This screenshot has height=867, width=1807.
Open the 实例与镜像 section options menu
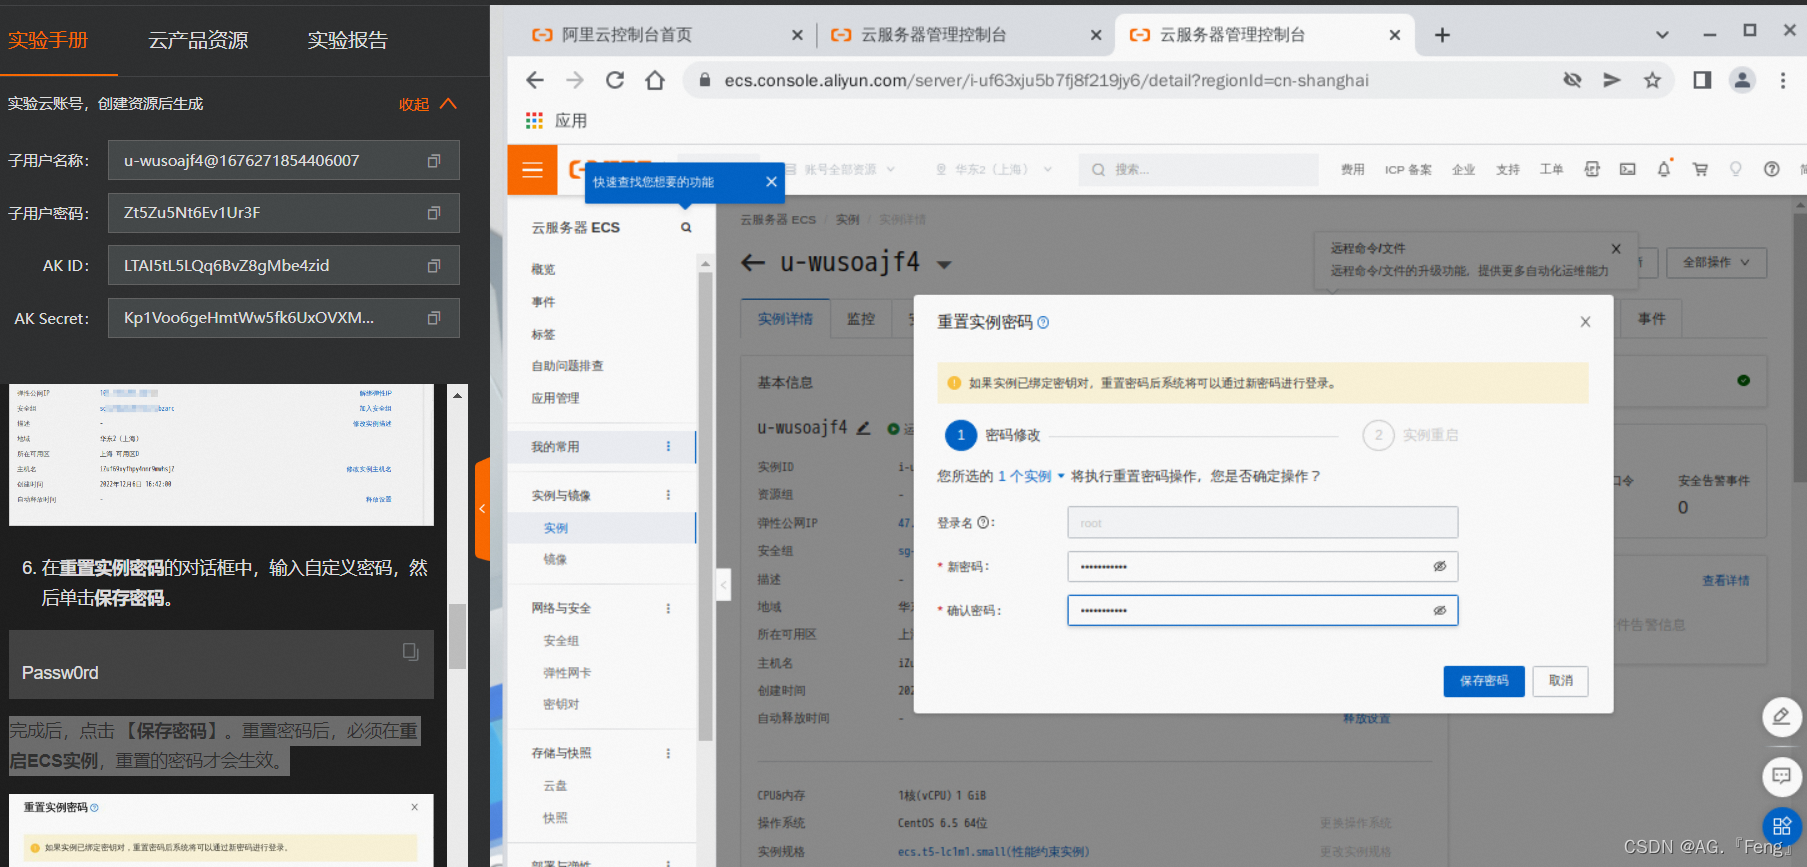point(668,495)
